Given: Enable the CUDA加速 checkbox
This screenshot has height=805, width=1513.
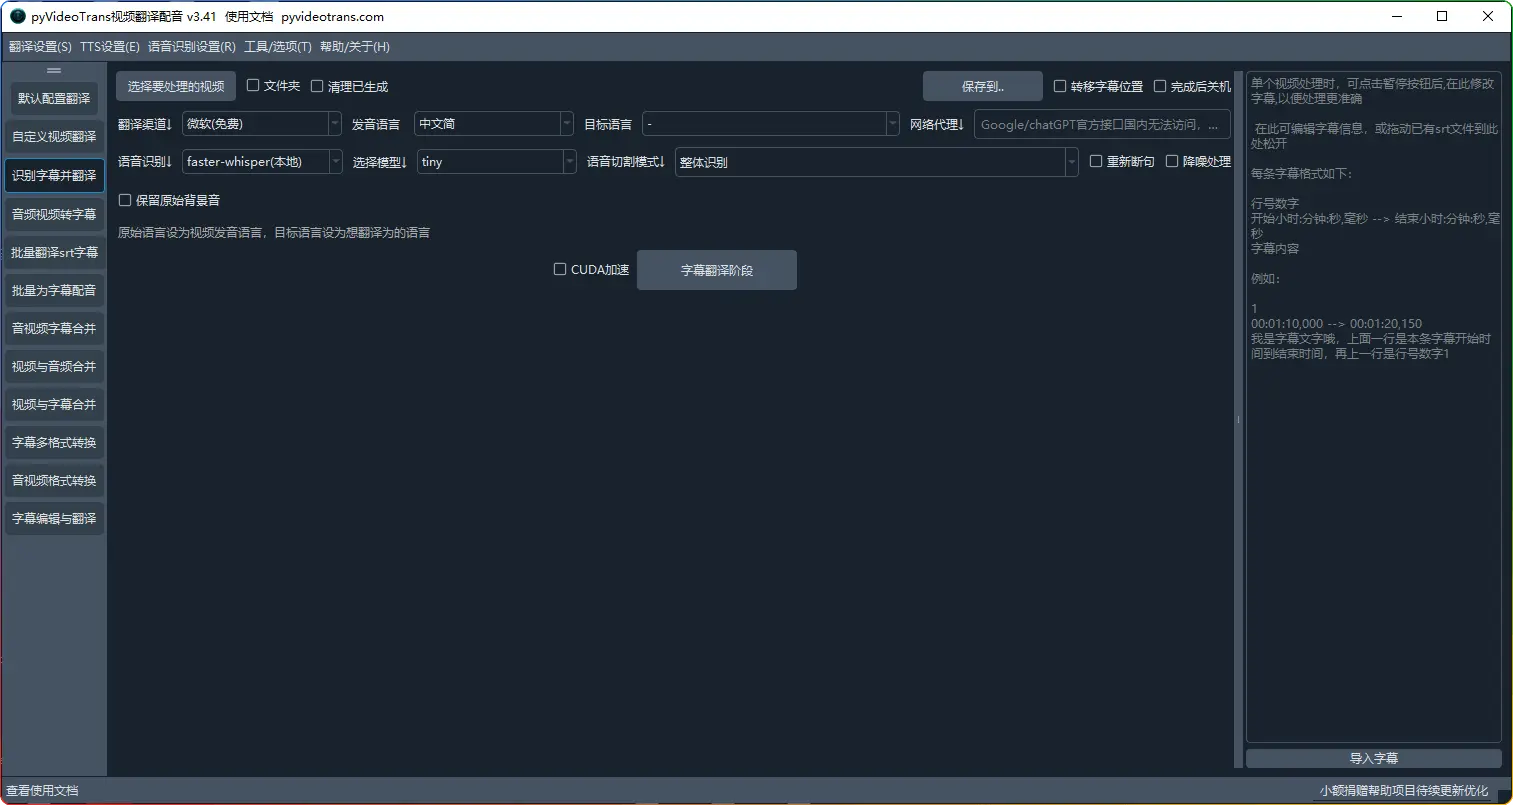Looking at the screenshot, I should 560,268.
